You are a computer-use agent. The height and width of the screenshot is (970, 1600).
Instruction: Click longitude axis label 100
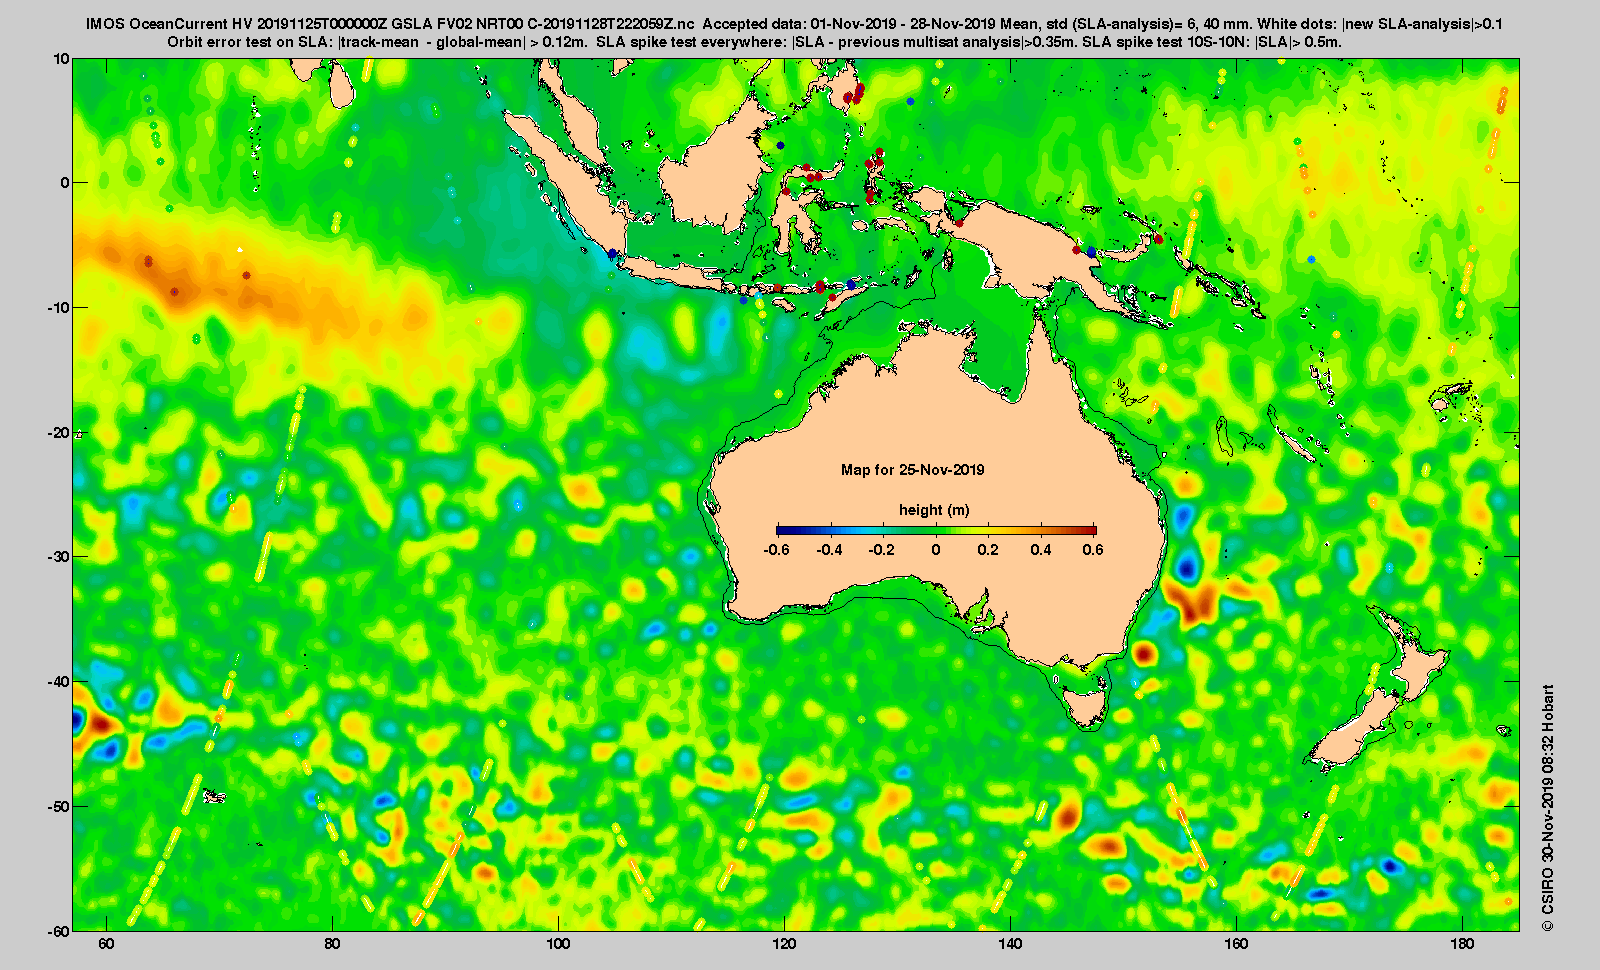click(x=558, y=944)
